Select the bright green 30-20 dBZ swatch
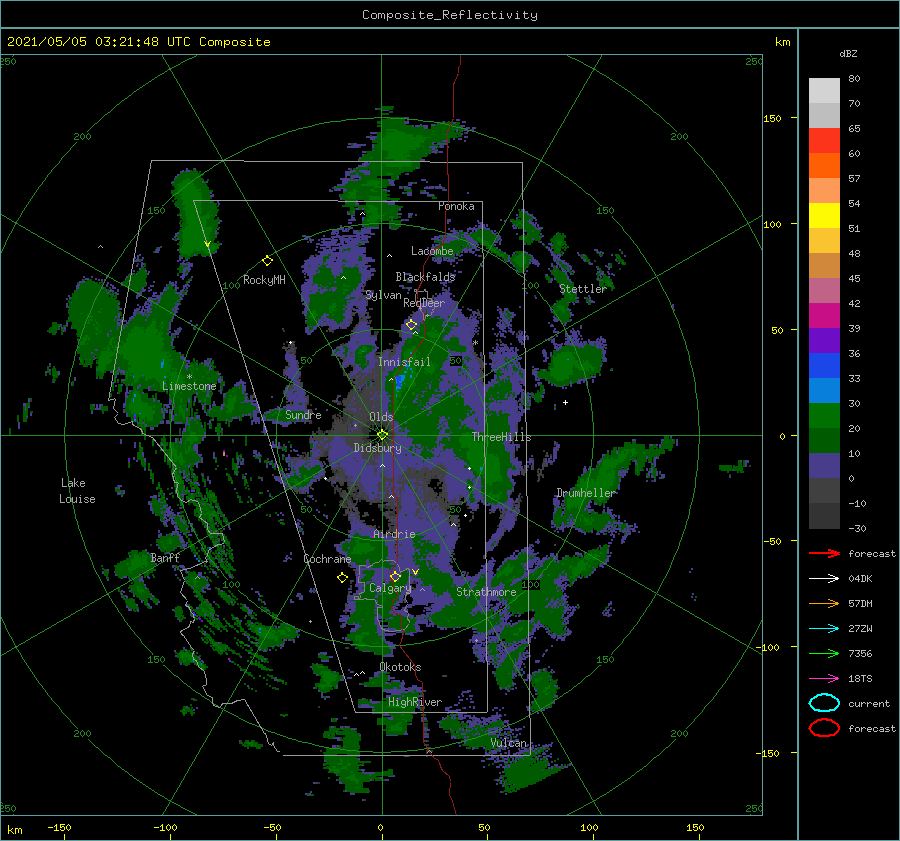The image size is (900, 841). [824, 416]
